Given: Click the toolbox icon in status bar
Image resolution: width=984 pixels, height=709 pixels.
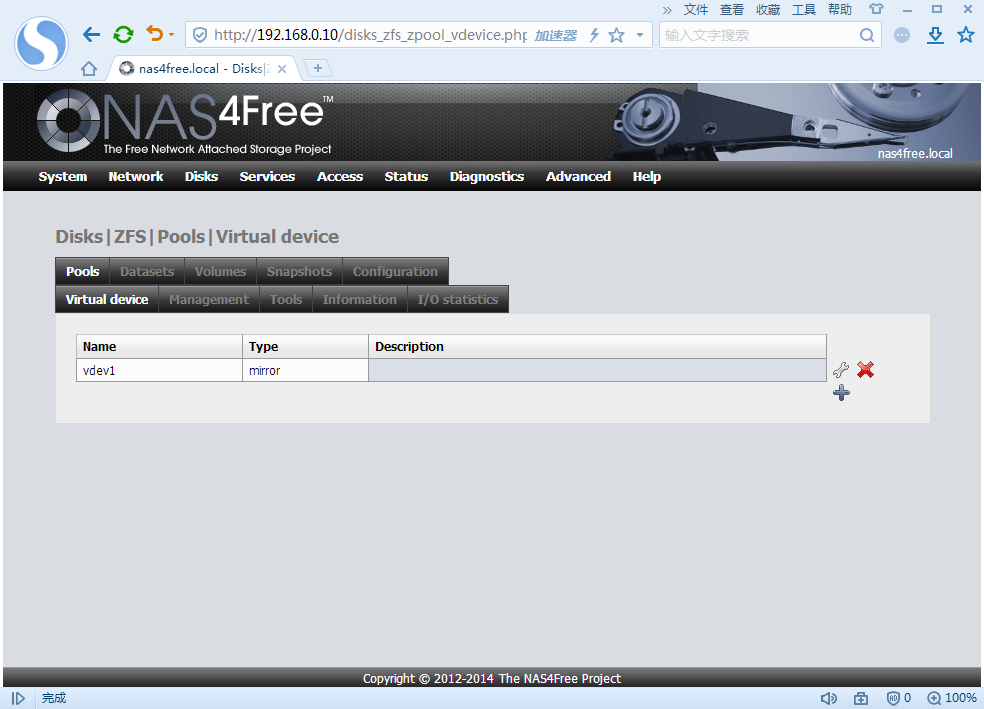Looking at the screenshot, I should tap(860, 698).
